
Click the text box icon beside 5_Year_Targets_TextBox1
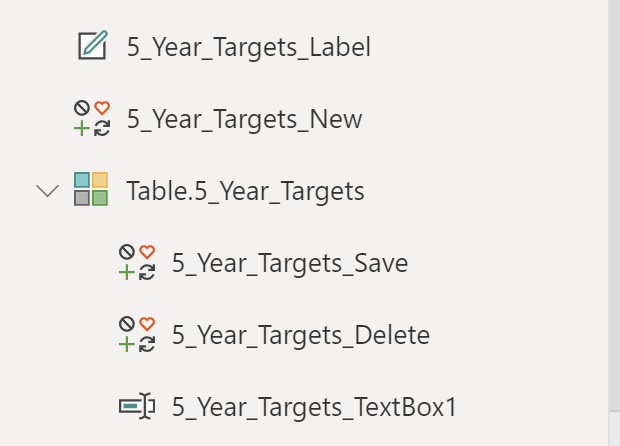137,406
